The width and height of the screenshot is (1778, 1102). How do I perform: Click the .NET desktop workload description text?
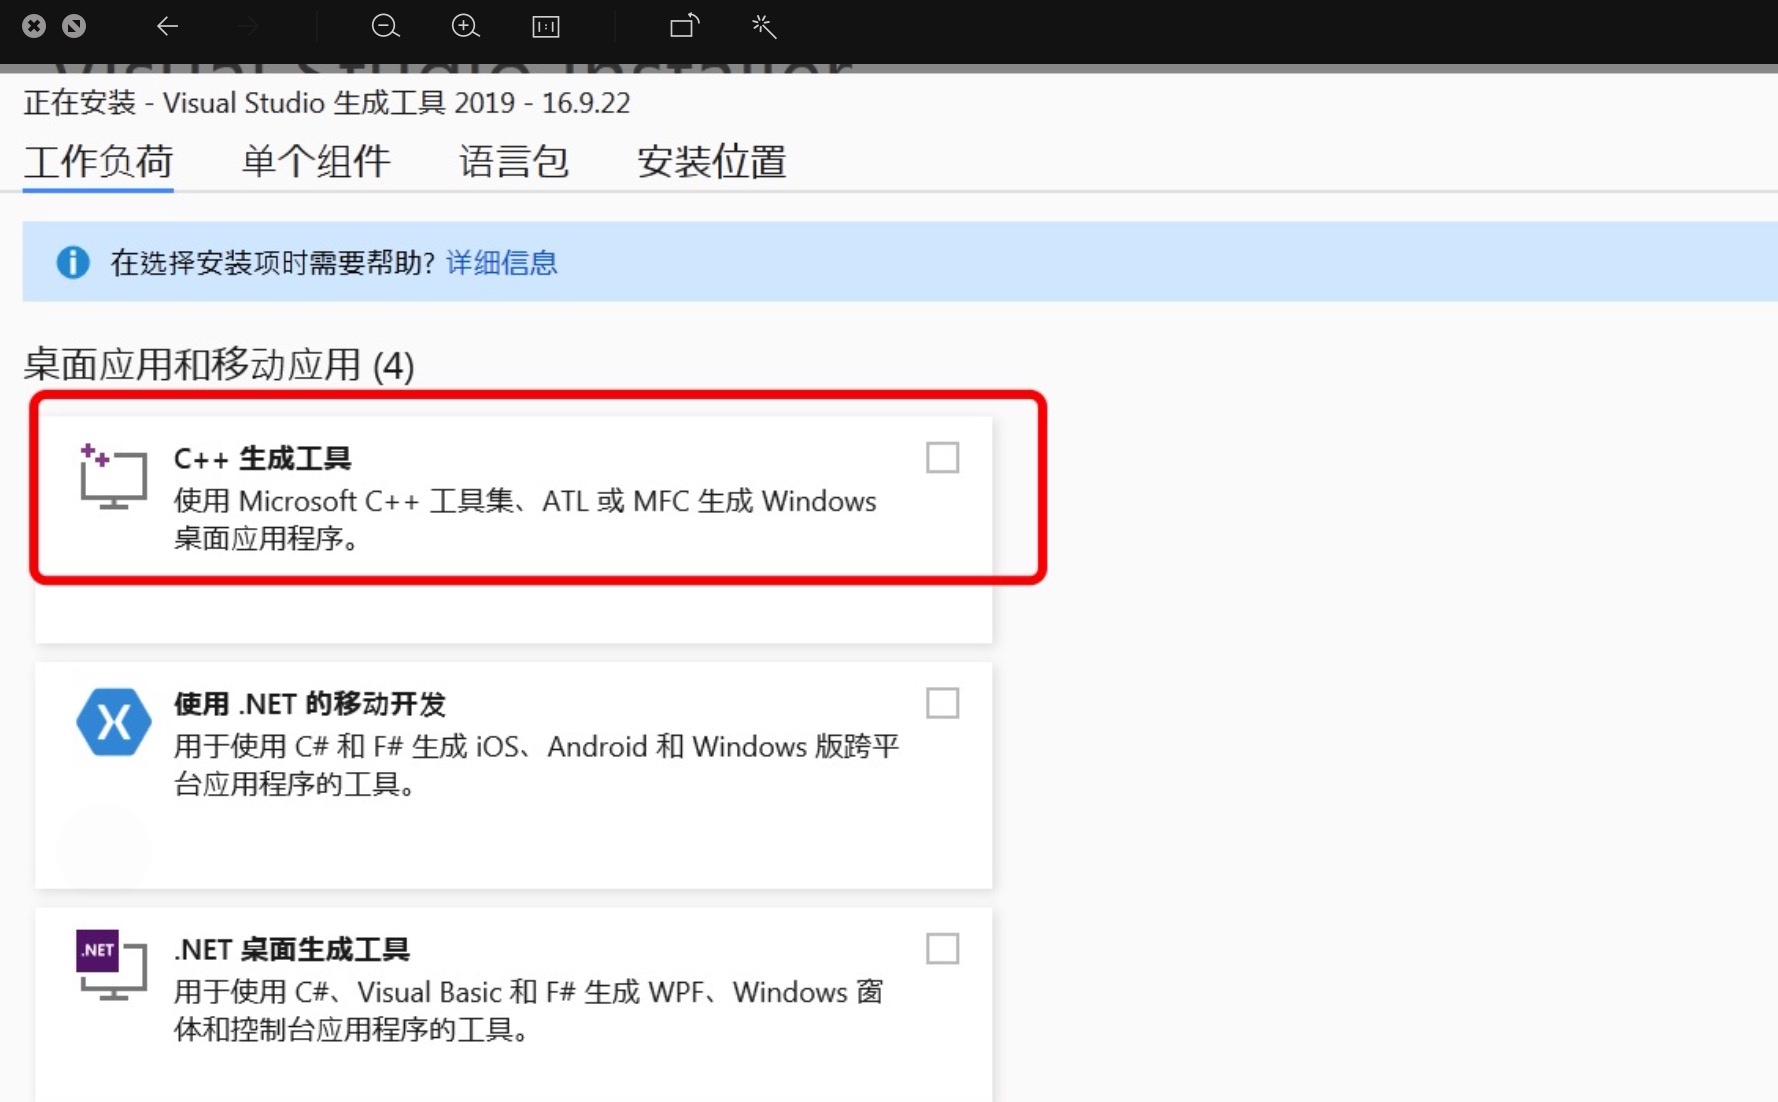pos(529,1010)
